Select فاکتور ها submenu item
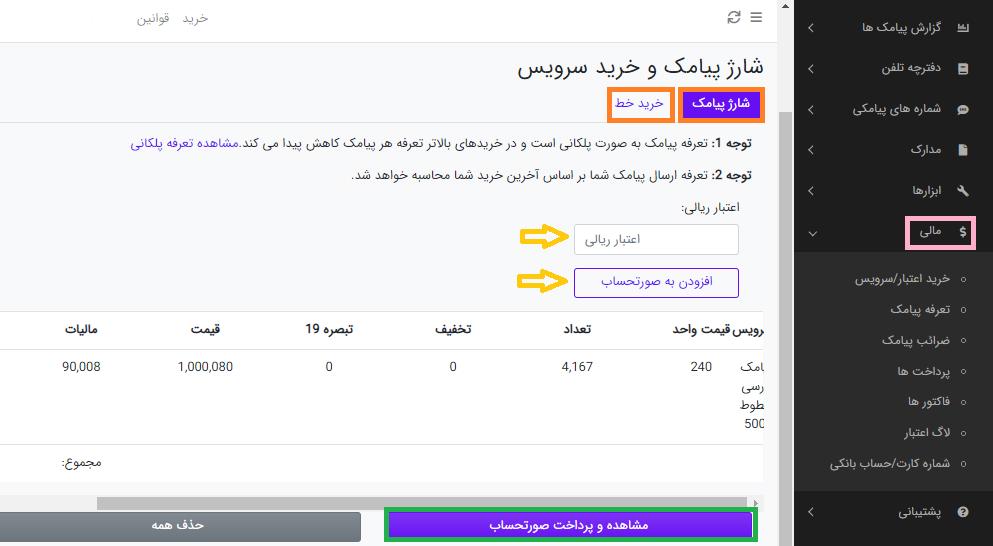Image resolution: width=993 pixels, height=546 pixels. click(x=928, y=402)
